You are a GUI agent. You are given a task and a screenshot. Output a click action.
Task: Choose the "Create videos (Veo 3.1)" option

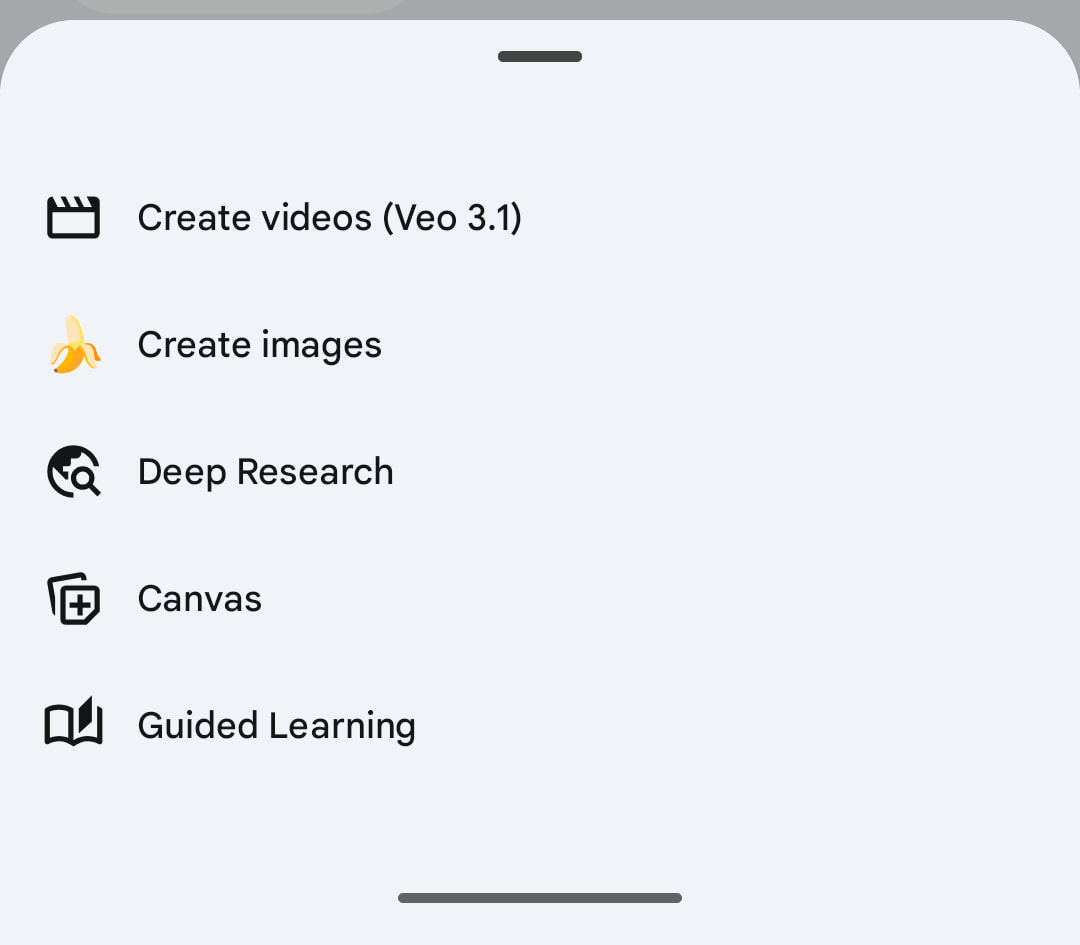pyautogui.click(x=329, y=218)
